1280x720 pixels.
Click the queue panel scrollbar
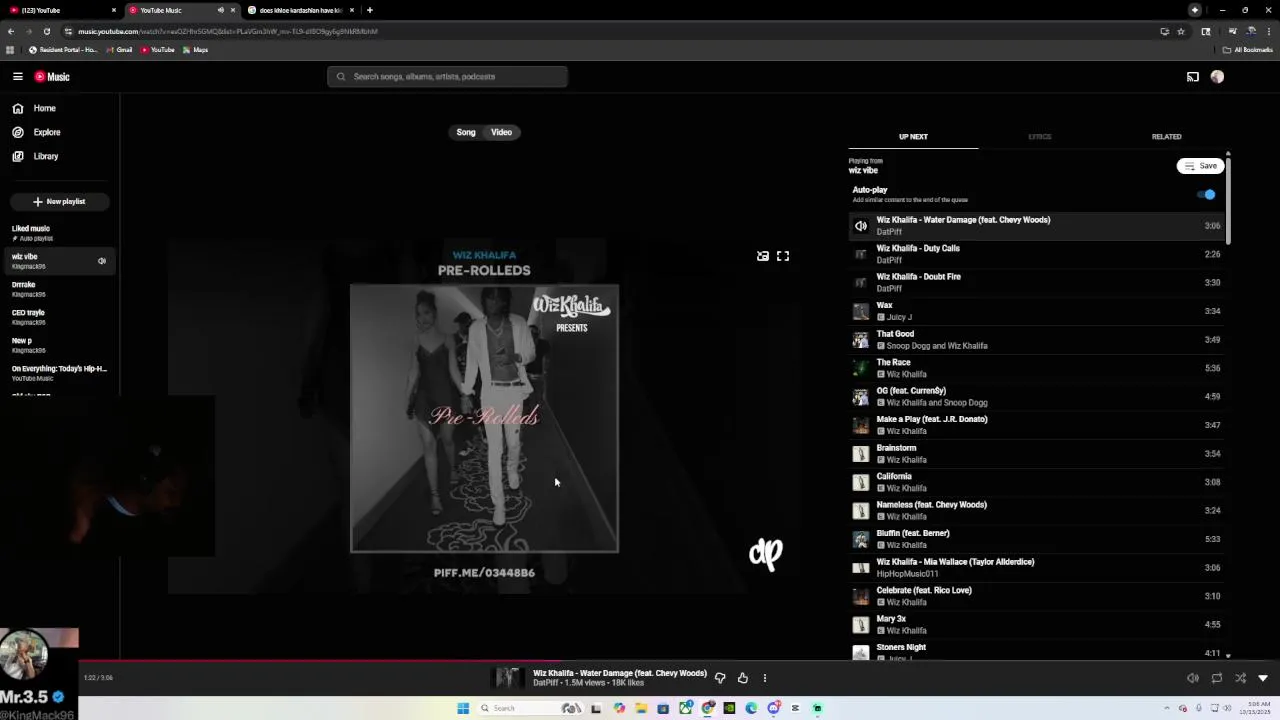coord(1228,200)
